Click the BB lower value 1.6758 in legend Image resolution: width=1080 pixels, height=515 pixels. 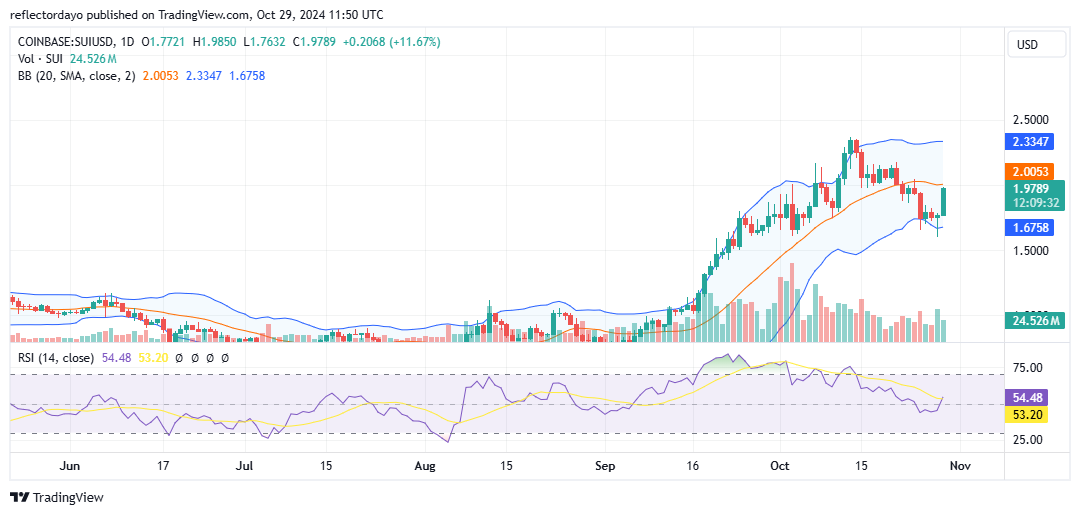246,75
